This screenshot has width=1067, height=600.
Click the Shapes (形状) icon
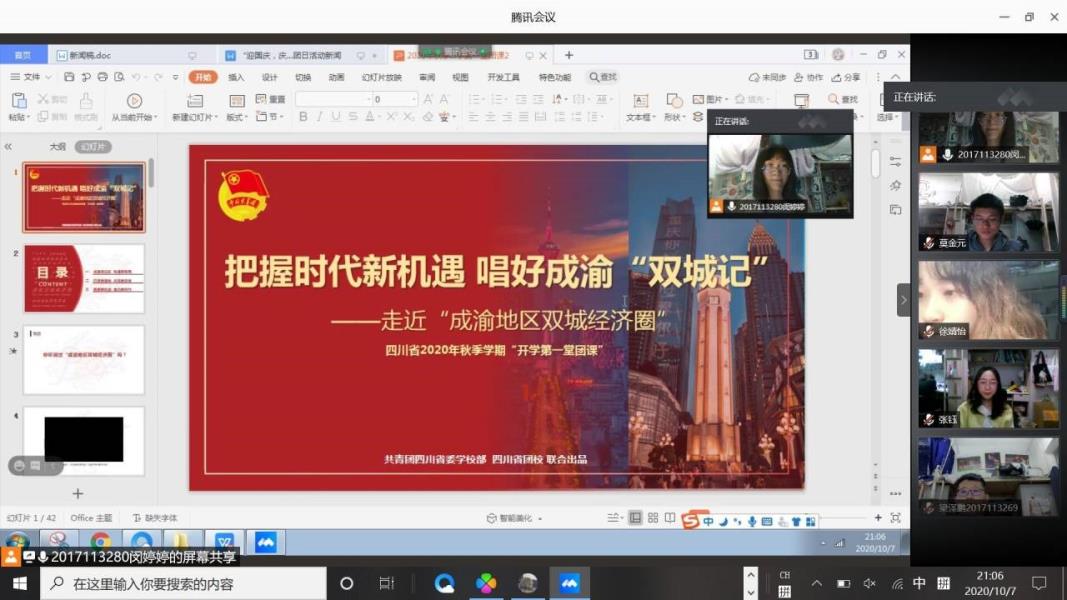(674, 101)
